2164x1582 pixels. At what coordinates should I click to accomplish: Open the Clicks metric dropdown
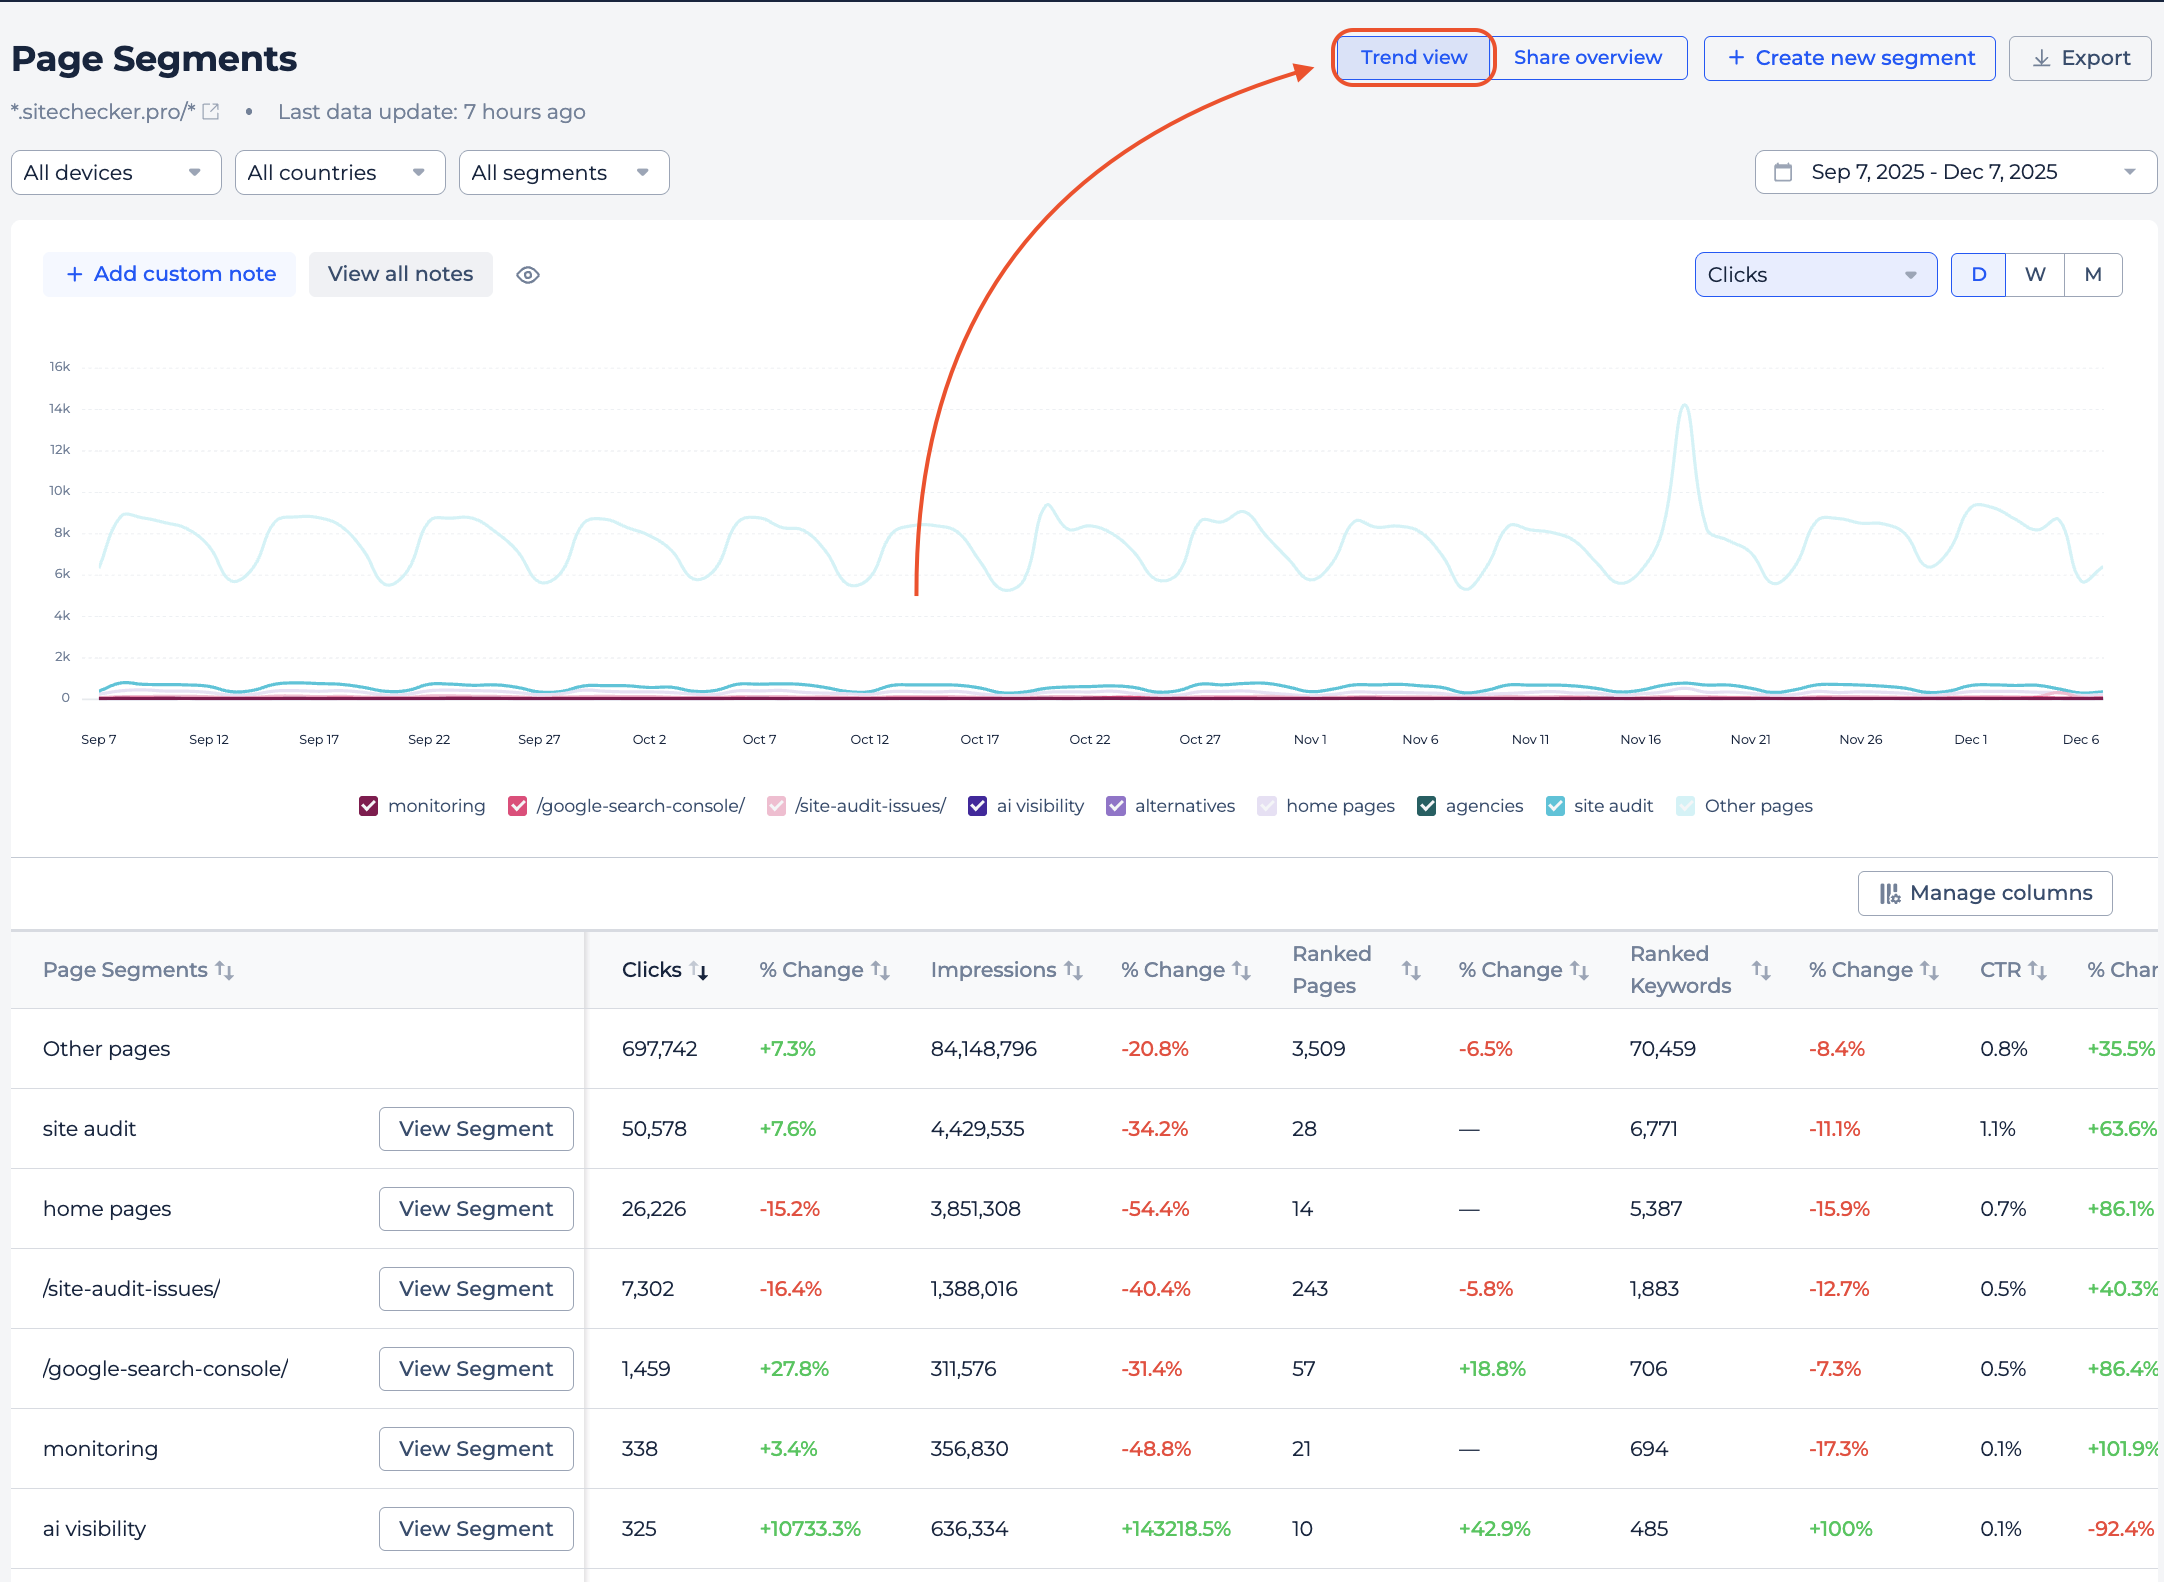[x=1815, y=275]
